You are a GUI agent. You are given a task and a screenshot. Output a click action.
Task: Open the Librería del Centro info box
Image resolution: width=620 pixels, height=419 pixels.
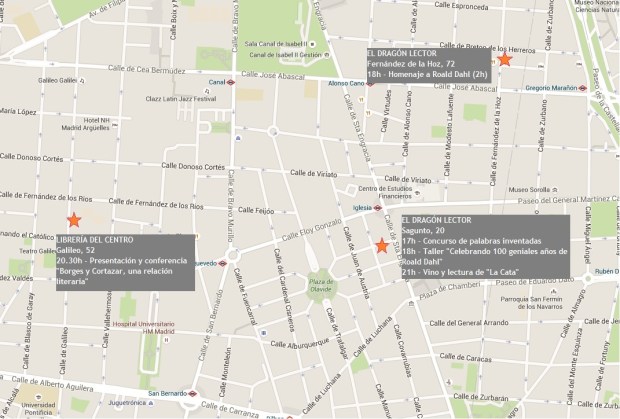point(126,262)
